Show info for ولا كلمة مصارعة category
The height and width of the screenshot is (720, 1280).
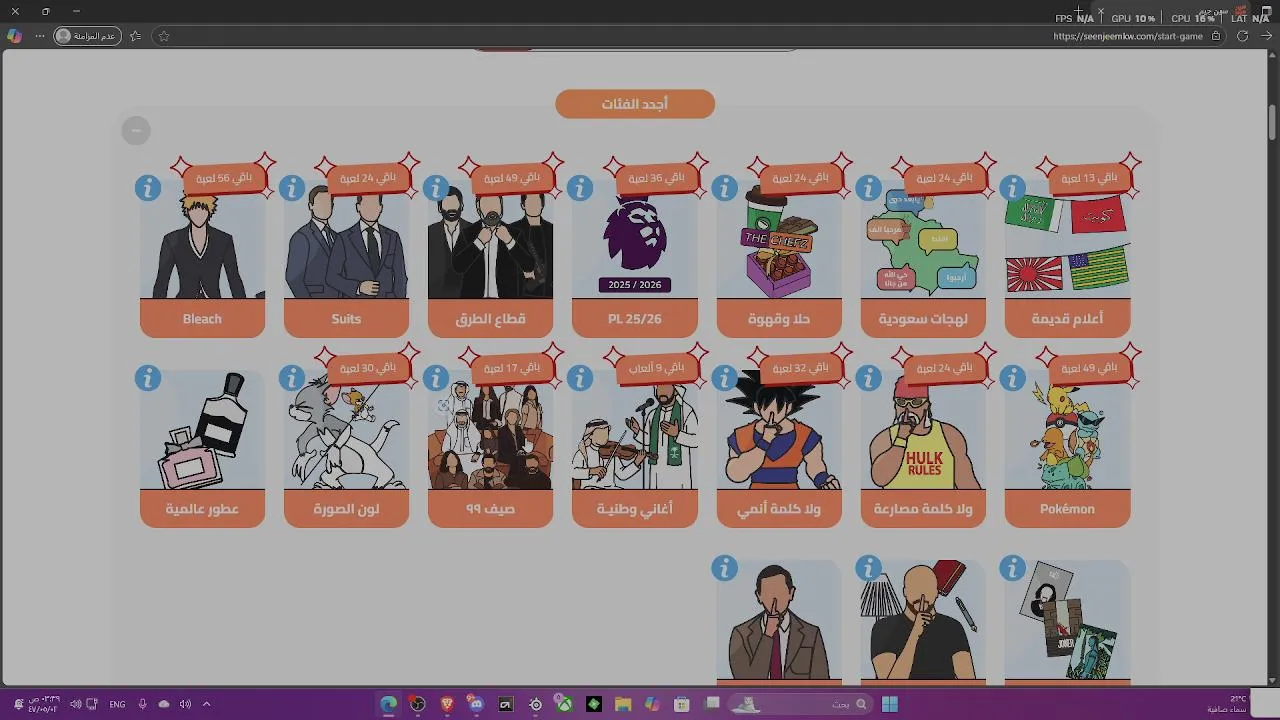click(x=868, y=378)
